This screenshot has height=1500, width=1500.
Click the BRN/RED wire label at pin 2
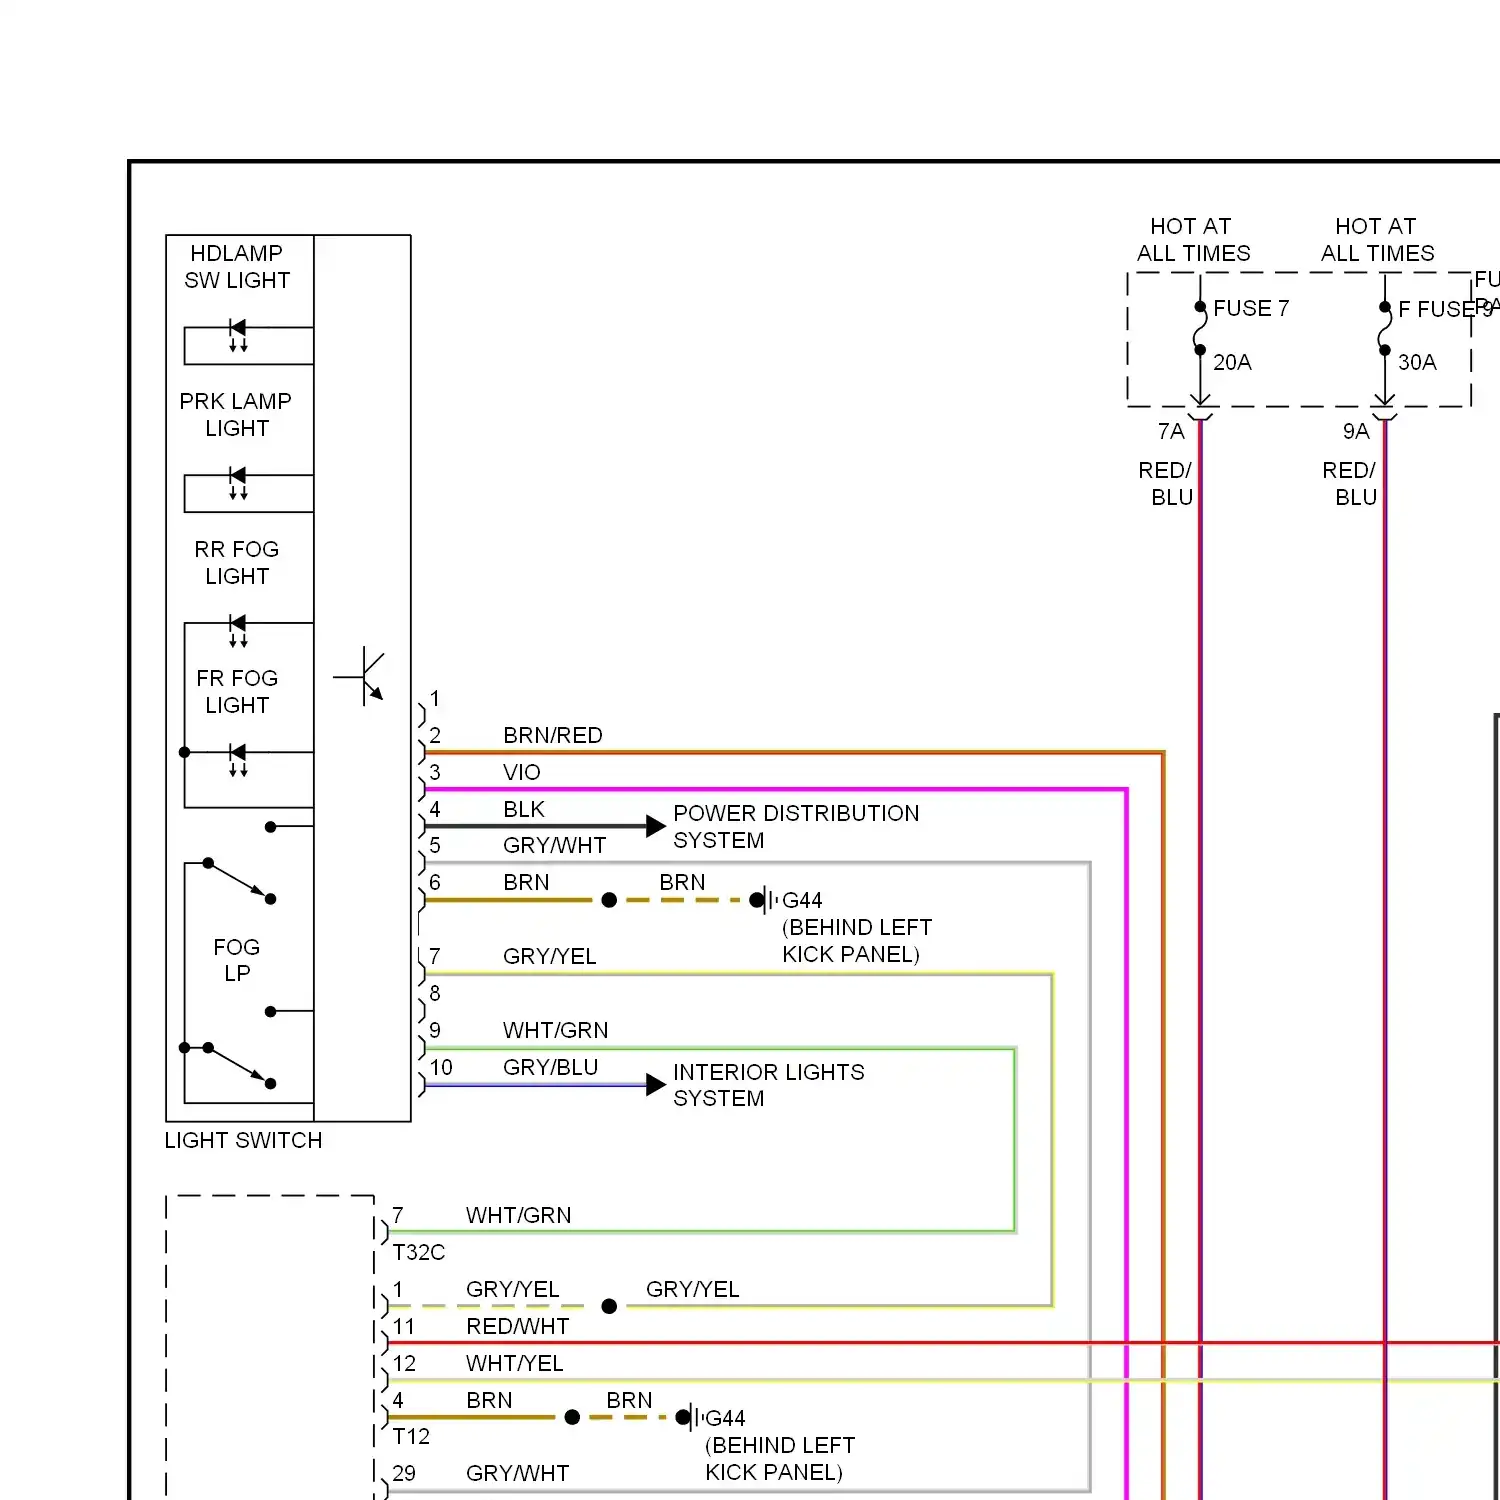coord(553,736)
